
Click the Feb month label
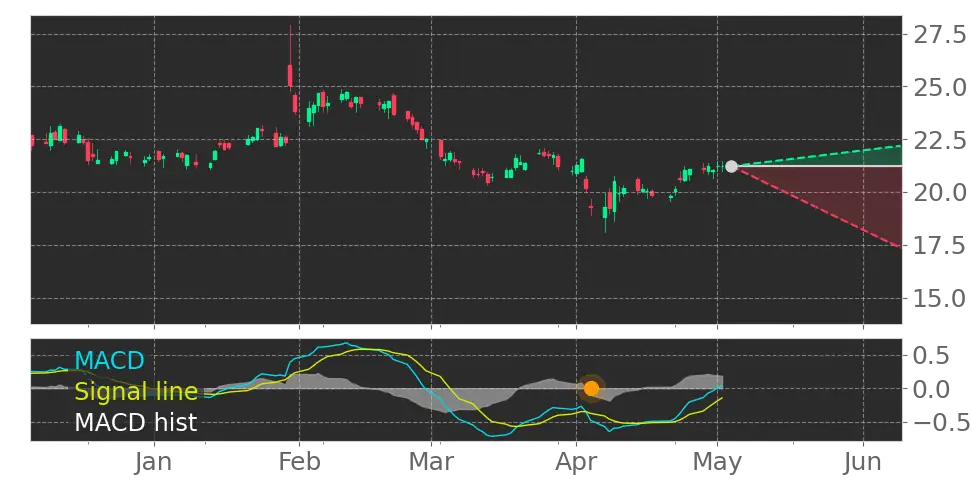(300, 463)
